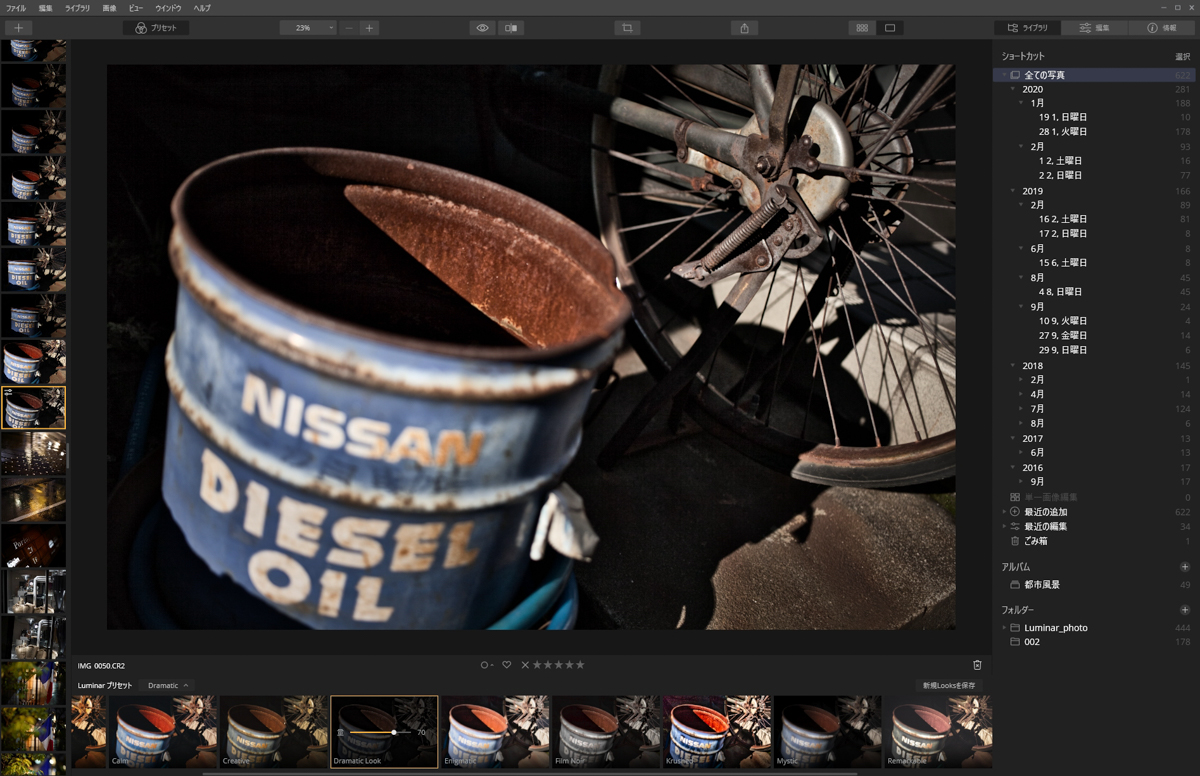Collapse the 1月 month under 2020
Image resolution: width=1200 pixels, height=776 pixels.
coord(1022,103)
